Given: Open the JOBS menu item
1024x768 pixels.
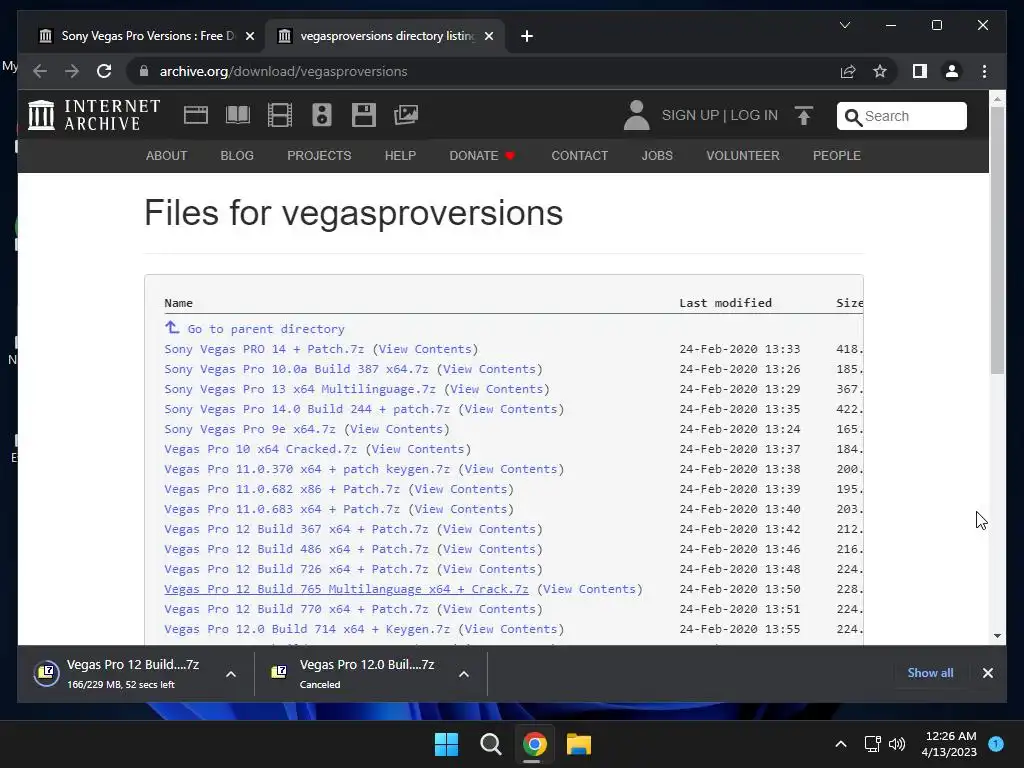Looking at the screenshot, I should click(657, 155).
